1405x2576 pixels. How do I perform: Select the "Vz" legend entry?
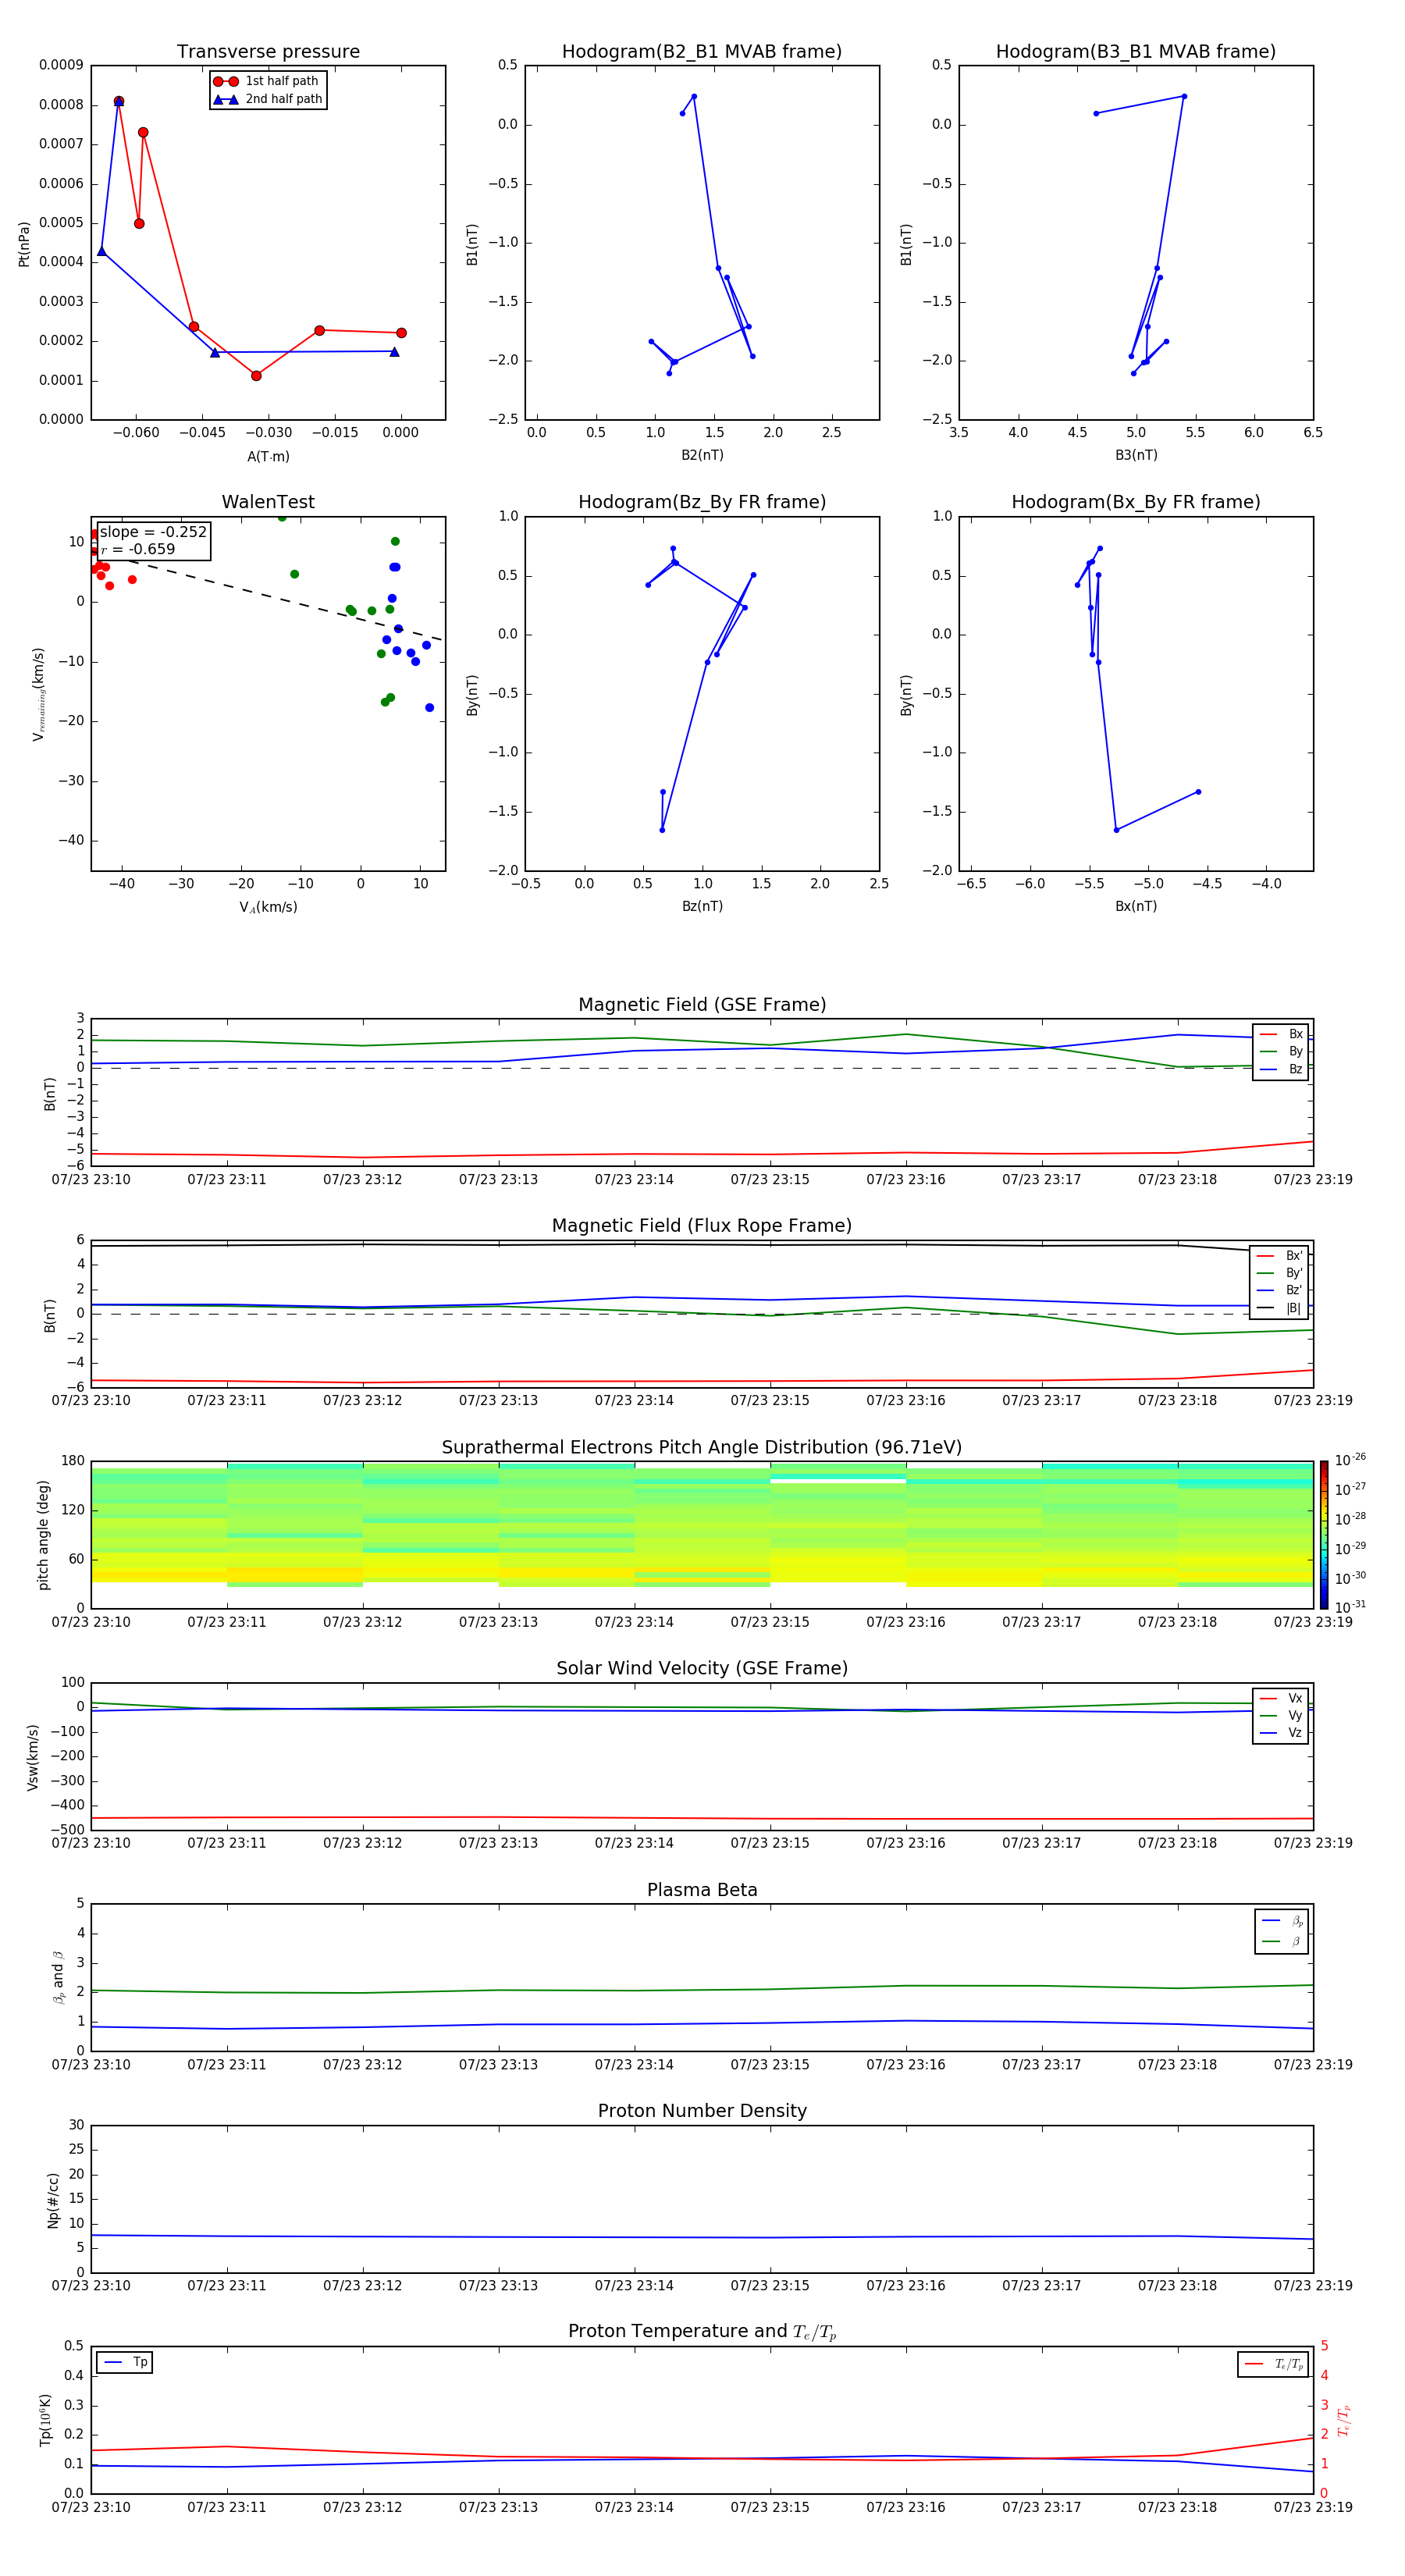click(x=1281, y=1733)
